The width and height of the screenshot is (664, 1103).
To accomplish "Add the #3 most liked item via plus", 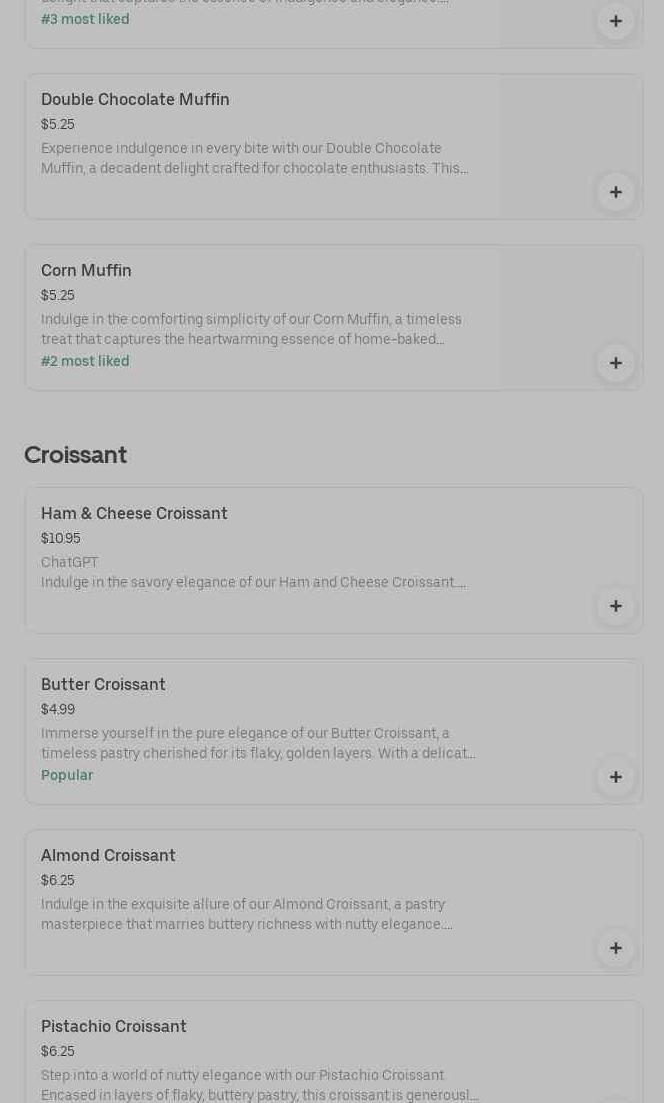I will [616, 21].
